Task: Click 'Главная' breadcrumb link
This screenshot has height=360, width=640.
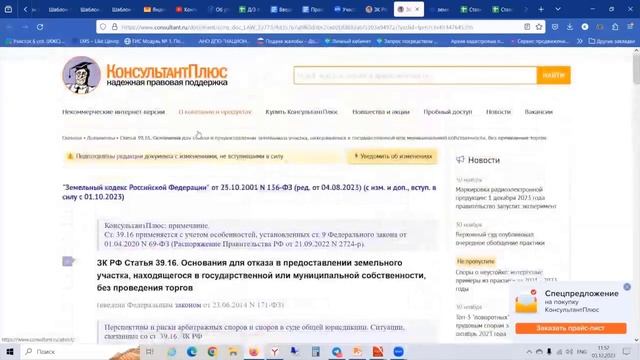Action: pyautogui.click(x=72, y=138)
